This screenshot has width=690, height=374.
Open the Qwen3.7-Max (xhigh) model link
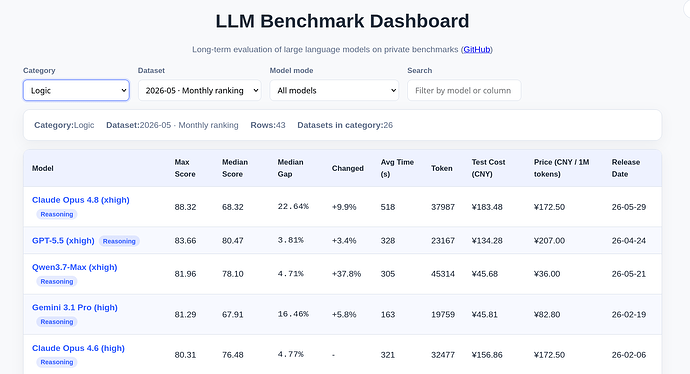(74, 267)
